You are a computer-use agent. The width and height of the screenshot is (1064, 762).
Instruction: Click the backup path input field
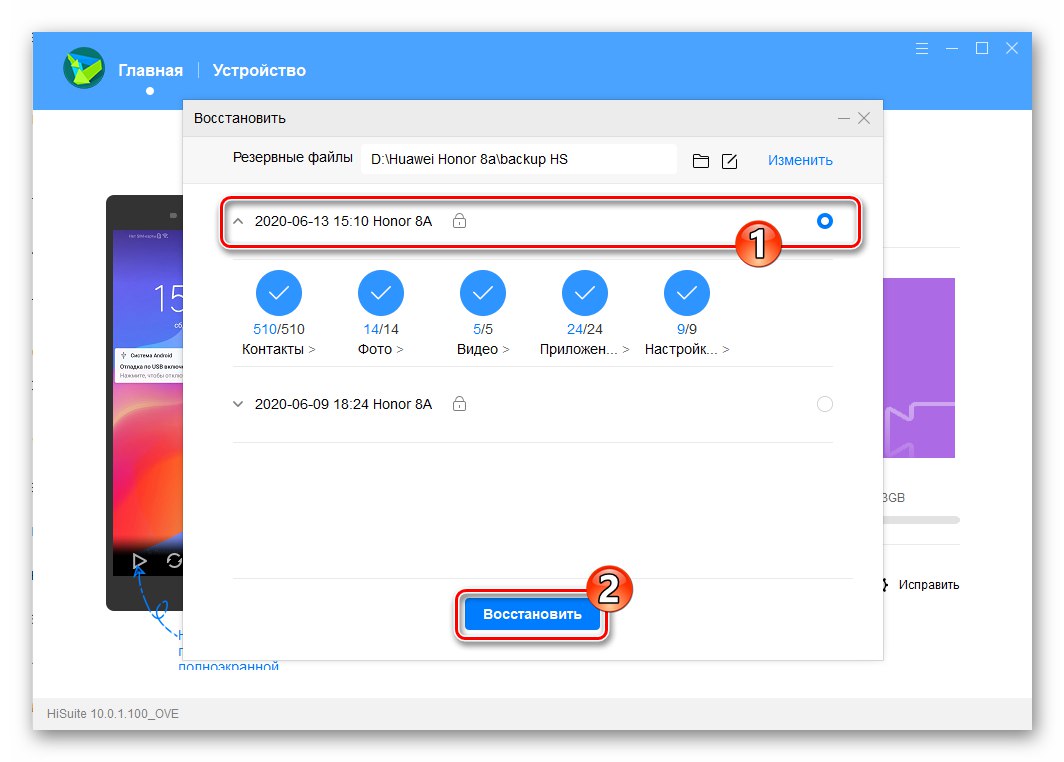point(519,159)
